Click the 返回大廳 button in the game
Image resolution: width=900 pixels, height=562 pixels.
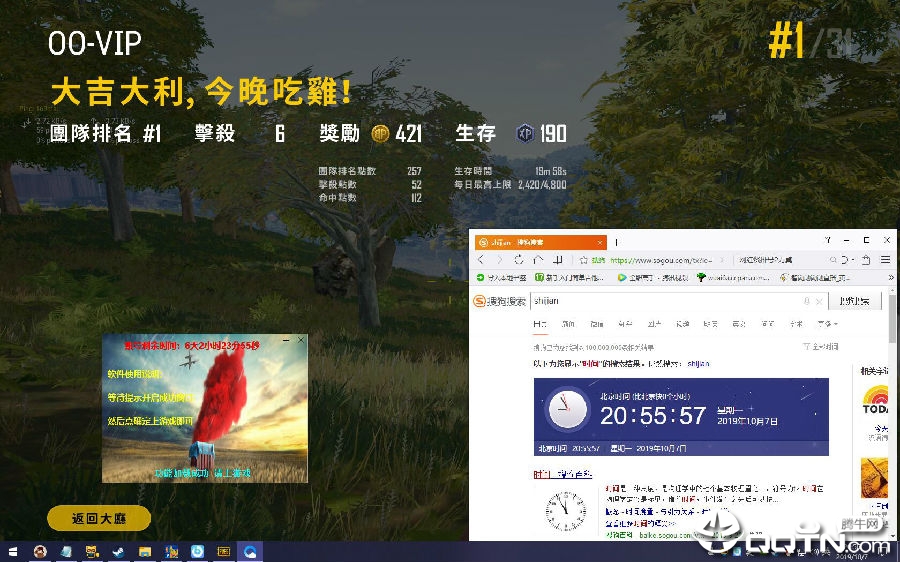99,518
